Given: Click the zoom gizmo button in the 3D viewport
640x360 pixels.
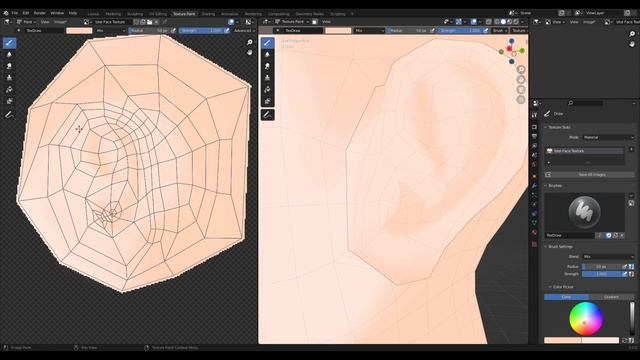Looking at the screenshot, I should [521, 69].
